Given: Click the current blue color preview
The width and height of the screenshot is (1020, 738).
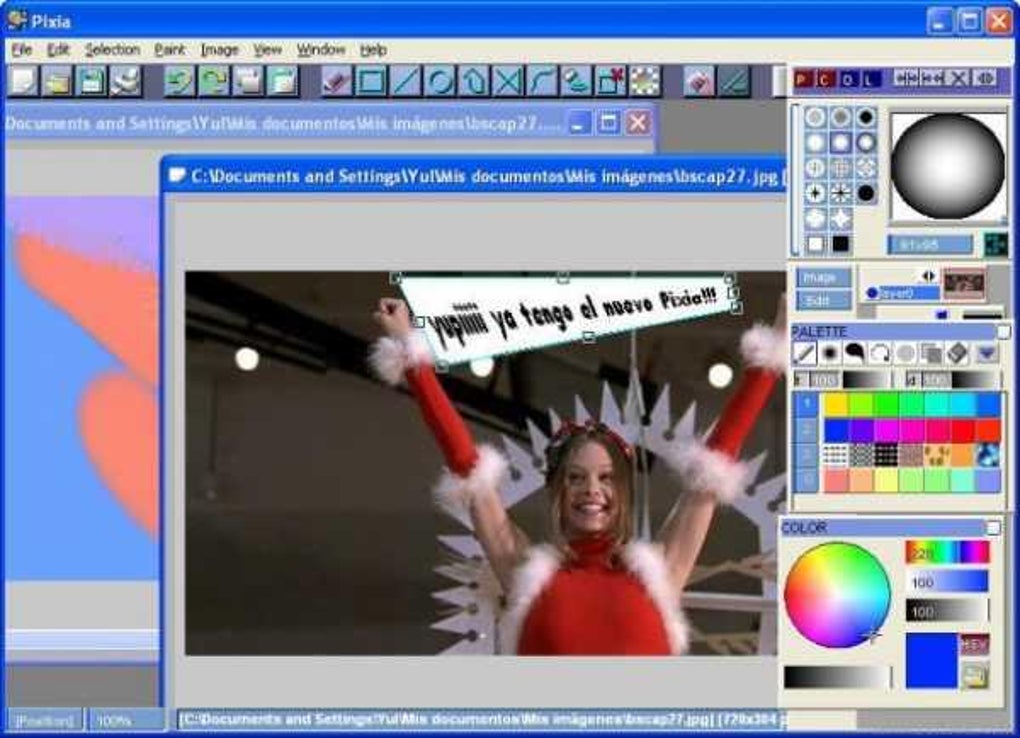Looking at the screenshot, I should (932, 660).
